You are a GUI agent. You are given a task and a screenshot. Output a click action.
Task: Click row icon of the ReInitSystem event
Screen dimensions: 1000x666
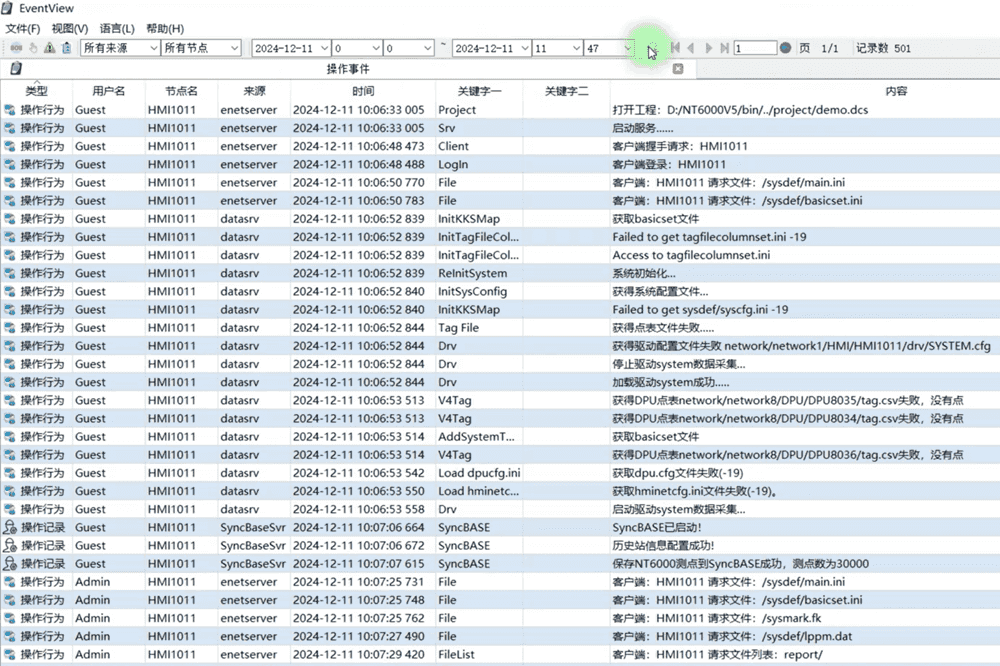(x=10, y=273)
